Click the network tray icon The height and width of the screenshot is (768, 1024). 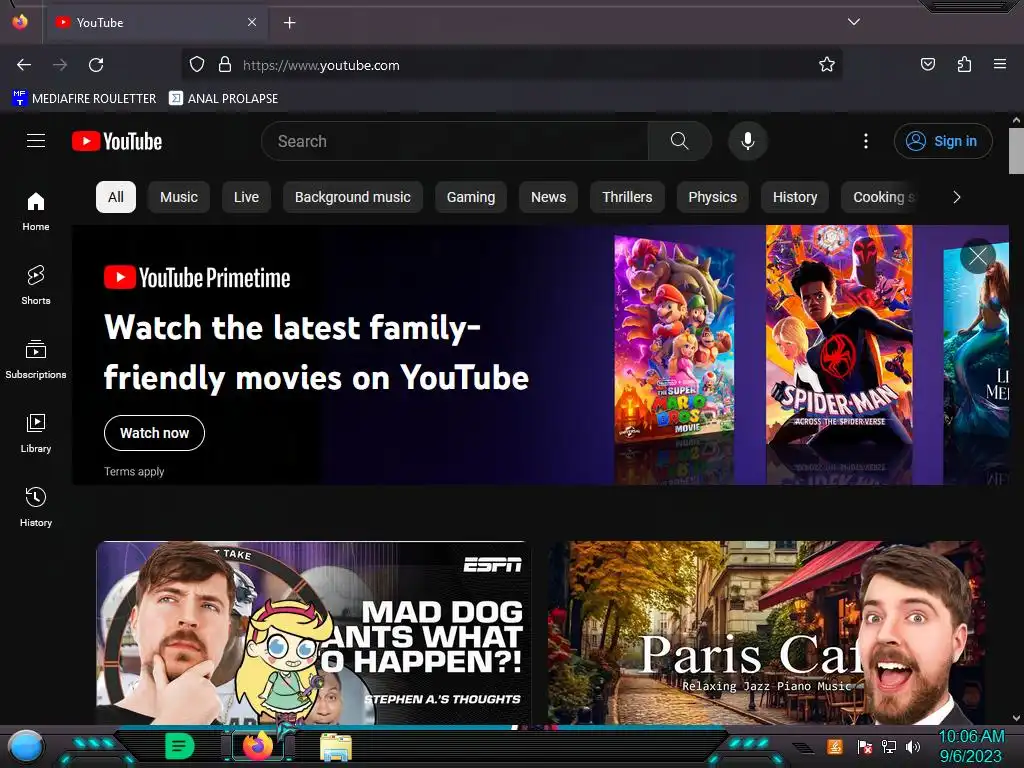tap(889, 746)
